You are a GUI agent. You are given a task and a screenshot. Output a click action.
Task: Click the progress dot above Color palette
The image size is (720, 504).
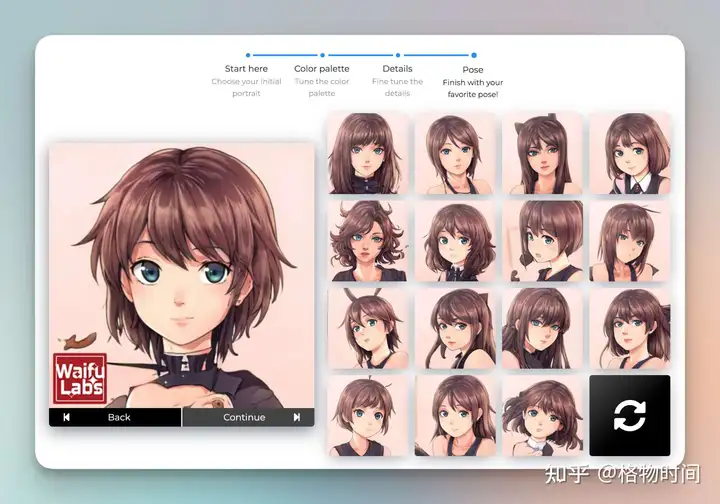pos(322,55)
